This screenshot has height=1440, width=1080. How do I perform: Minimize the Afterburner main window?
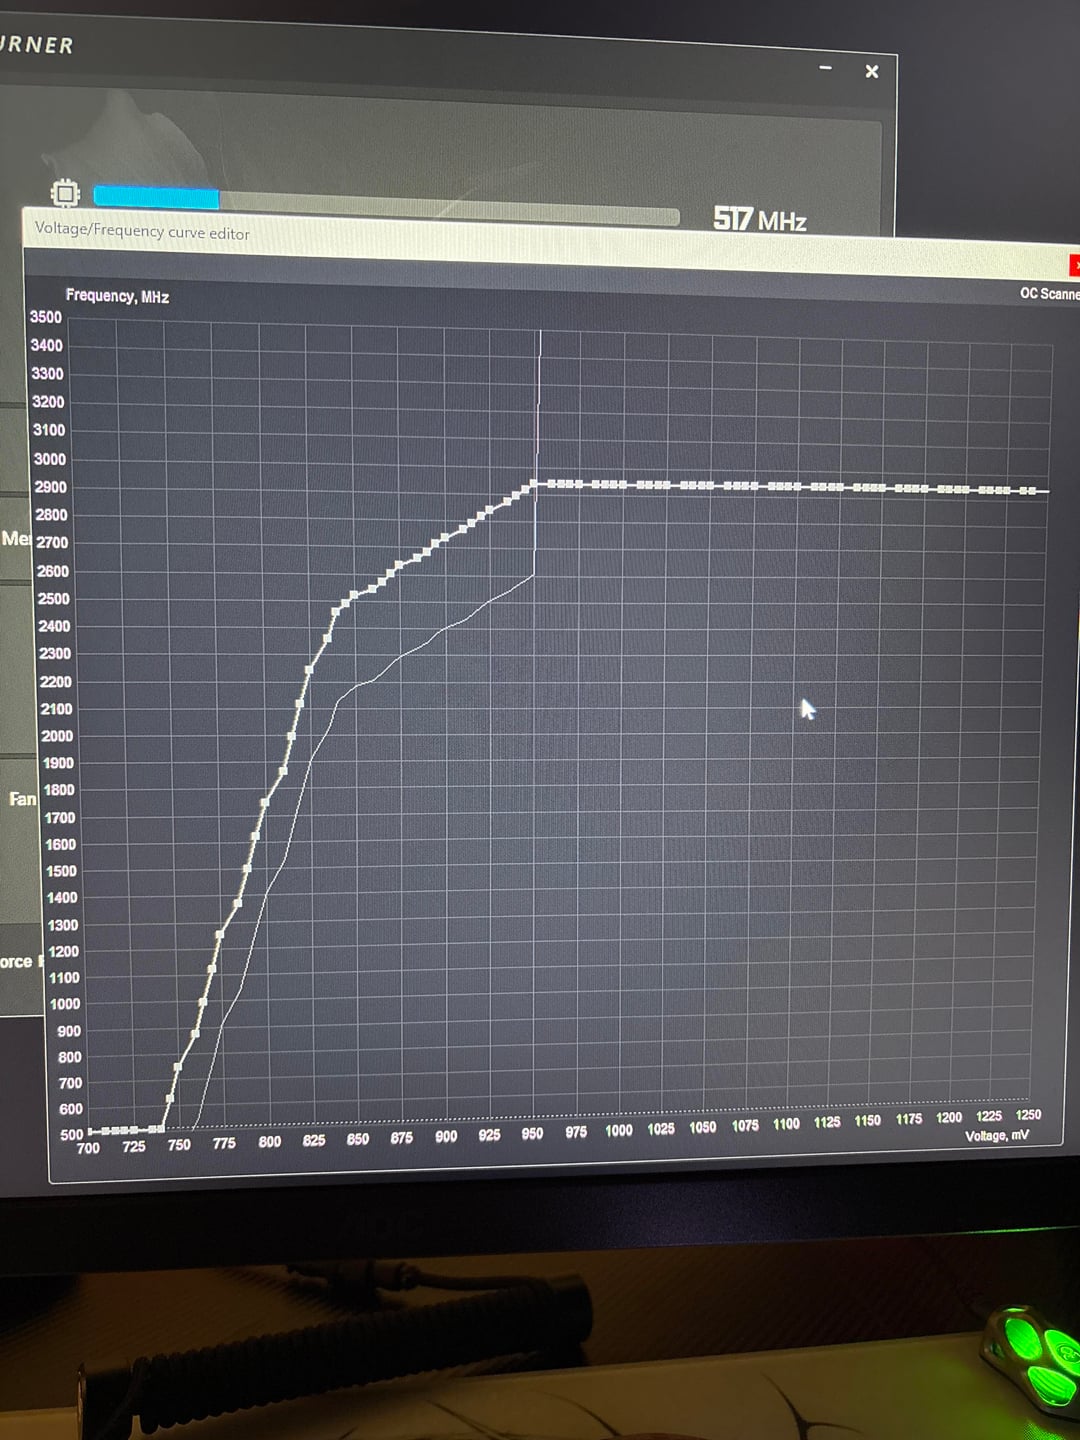coord(825,68)
